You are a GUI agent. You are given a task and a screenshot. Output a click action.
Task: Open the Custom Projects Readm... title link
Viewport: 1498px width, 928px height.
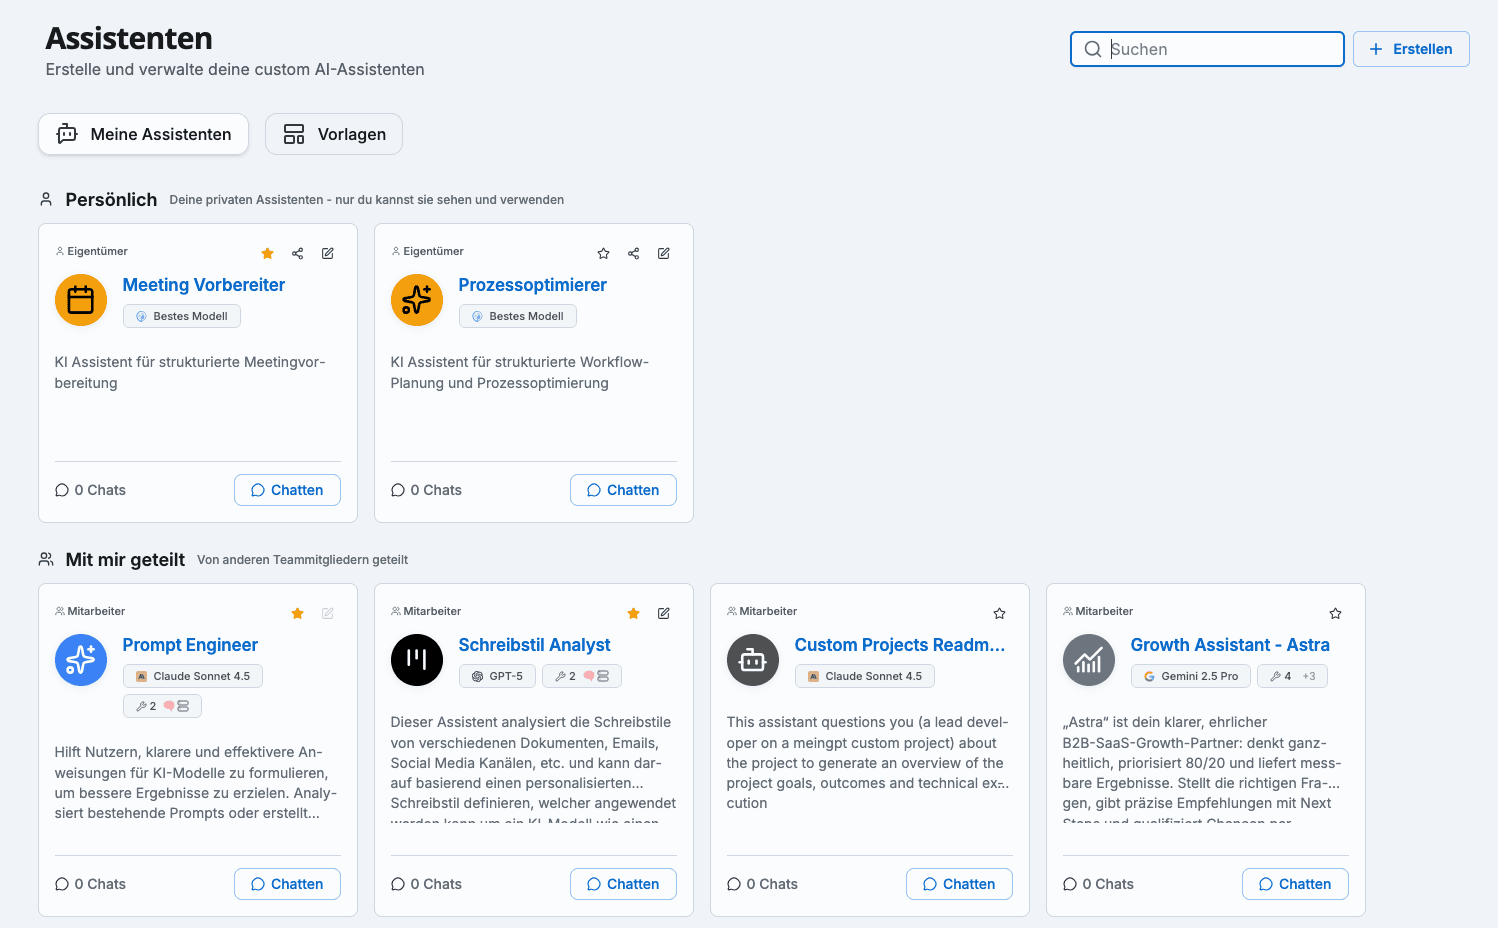click(x=899, y=645)
